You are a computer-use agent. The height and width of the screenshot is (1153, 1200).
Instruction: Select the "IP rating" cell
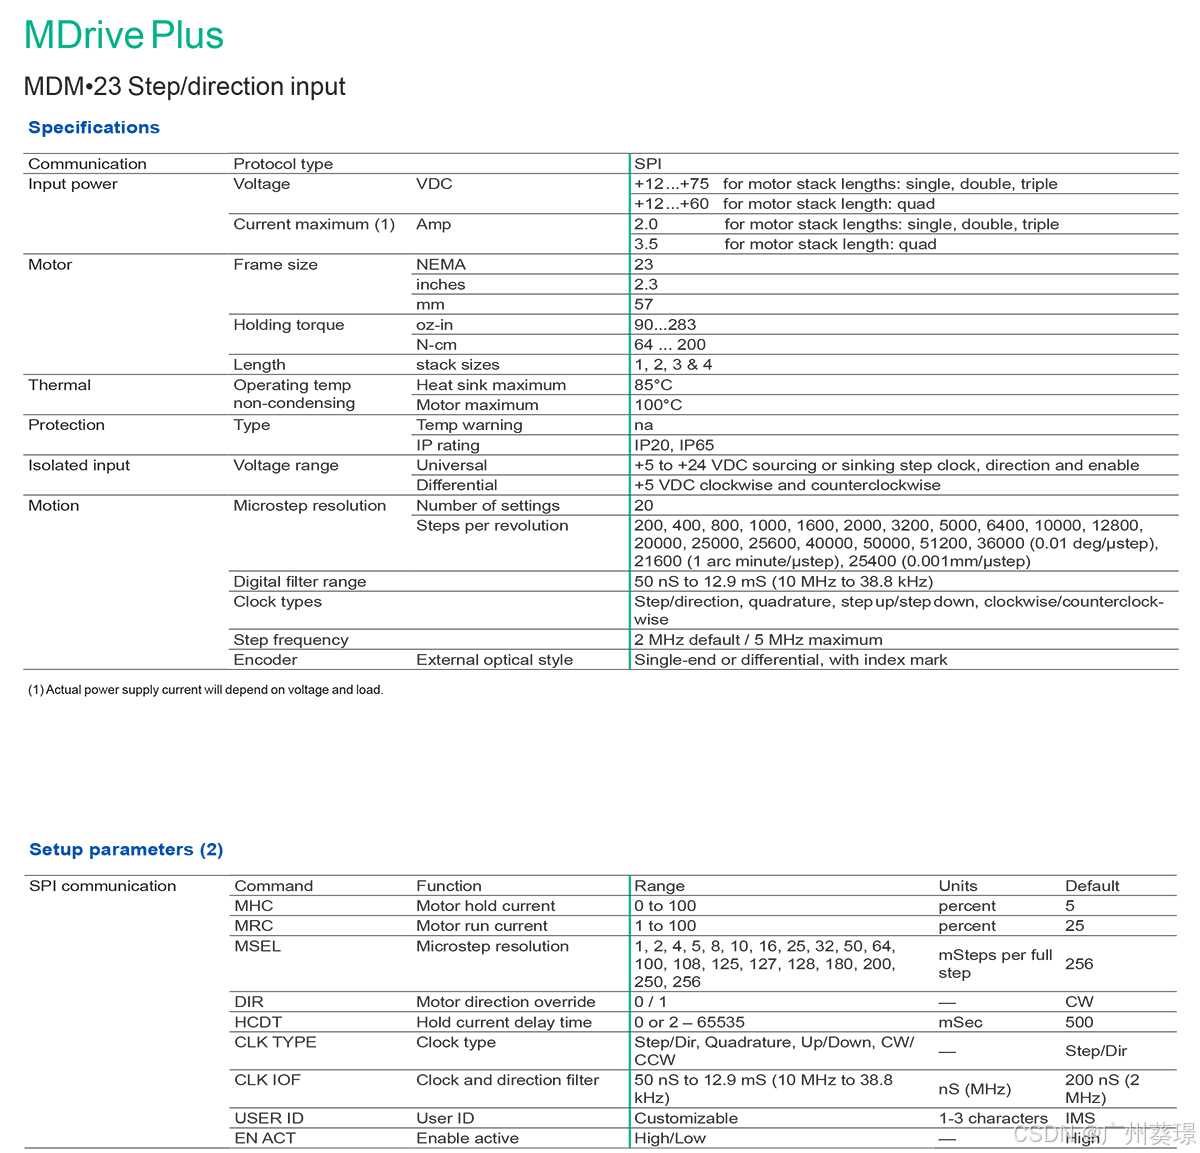tap(448, 445)
